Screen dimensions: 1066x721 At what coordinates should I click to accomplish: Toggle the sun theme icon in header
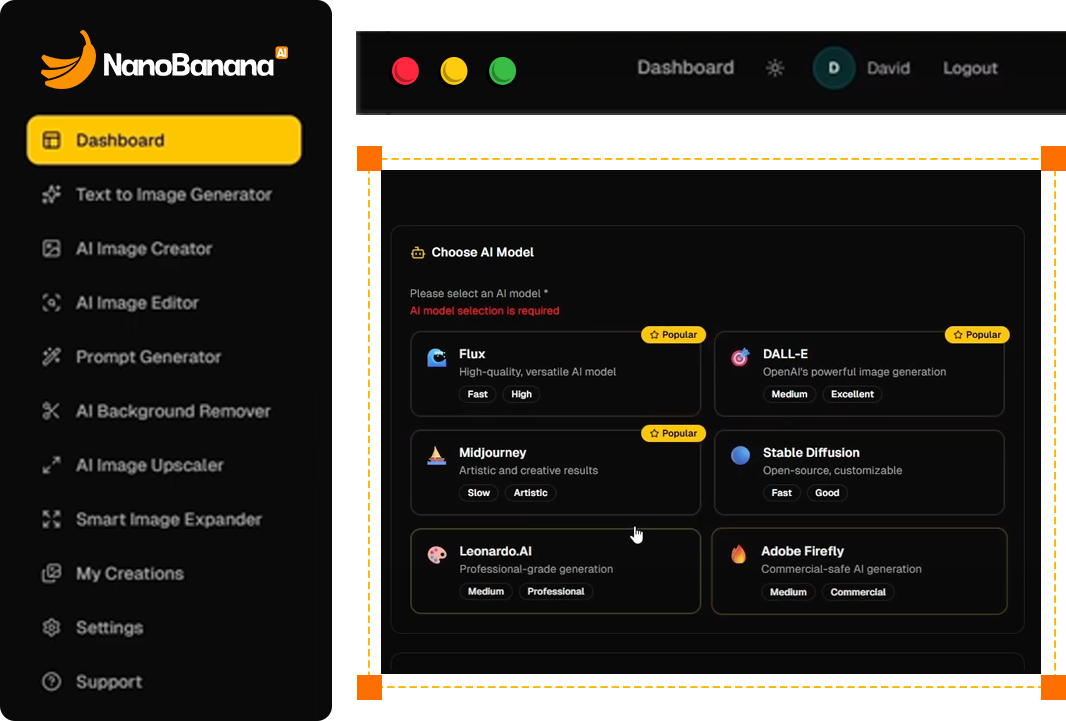point(775,68)
